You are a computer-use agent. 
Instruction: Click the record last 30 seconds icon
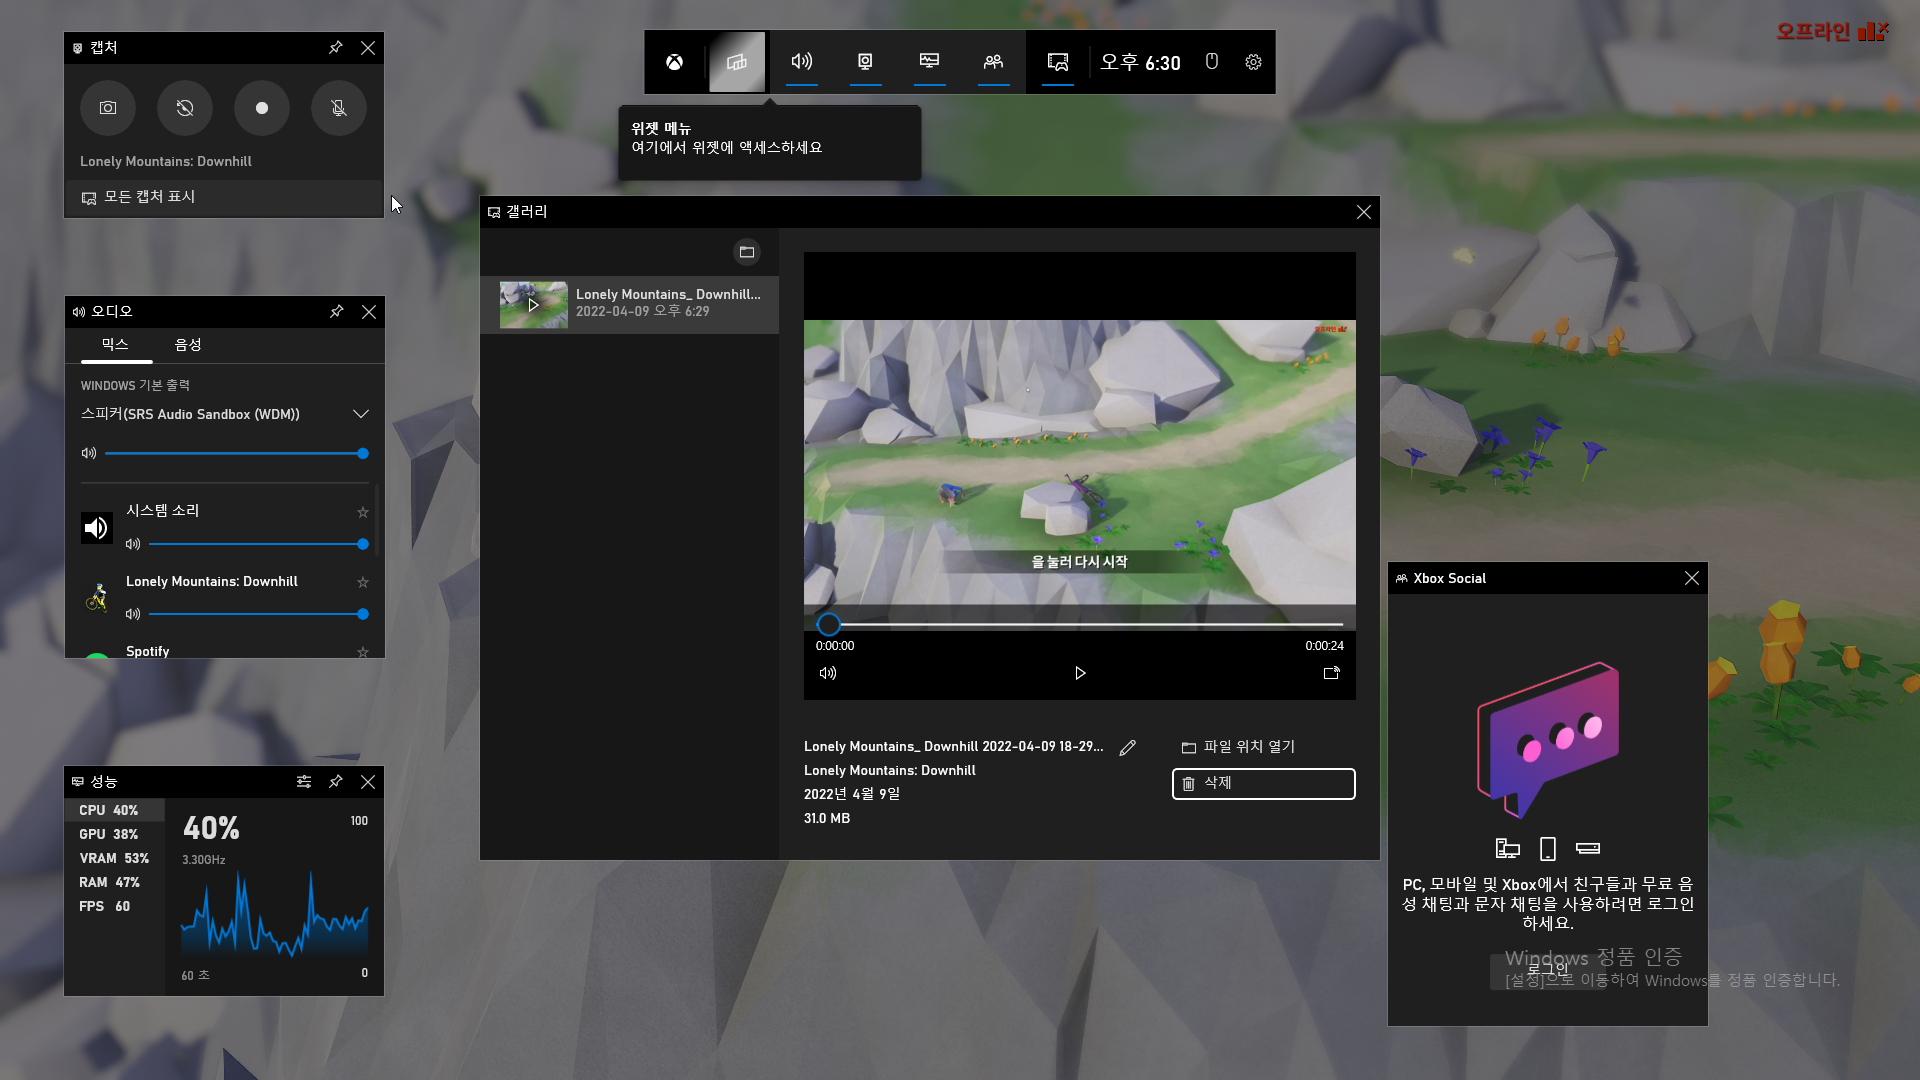pos(185,108)
